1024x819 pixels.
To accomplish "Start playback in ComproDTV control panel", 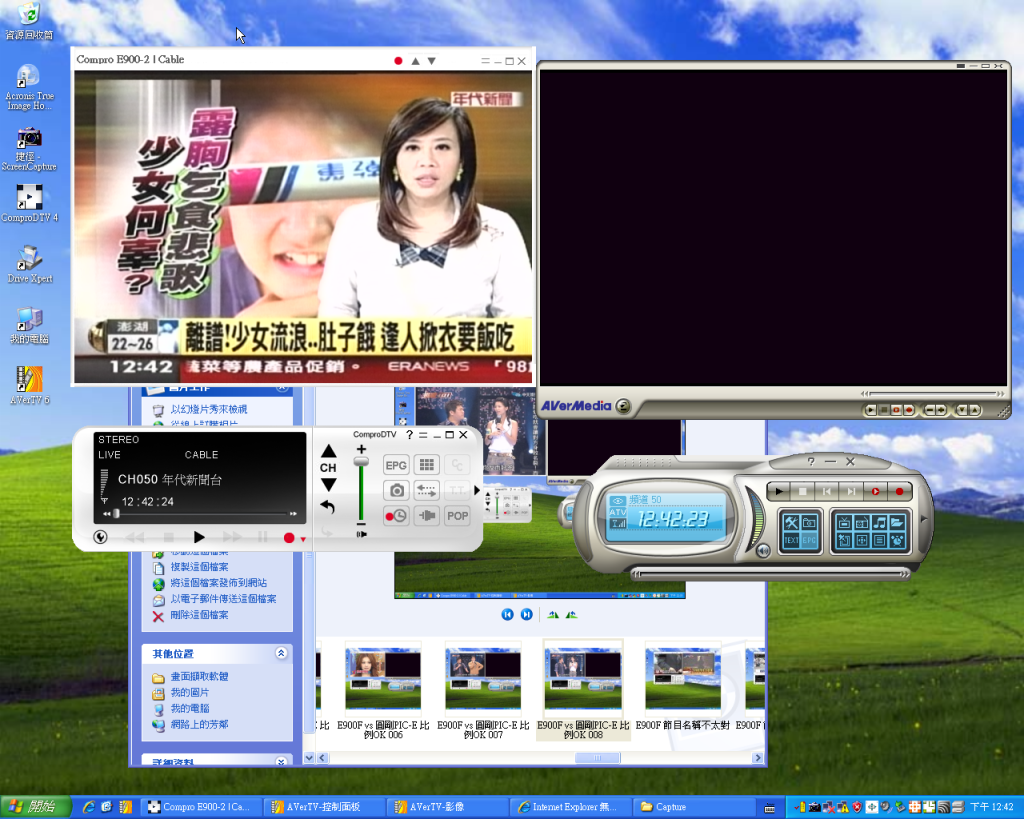I will pos(199,537).
